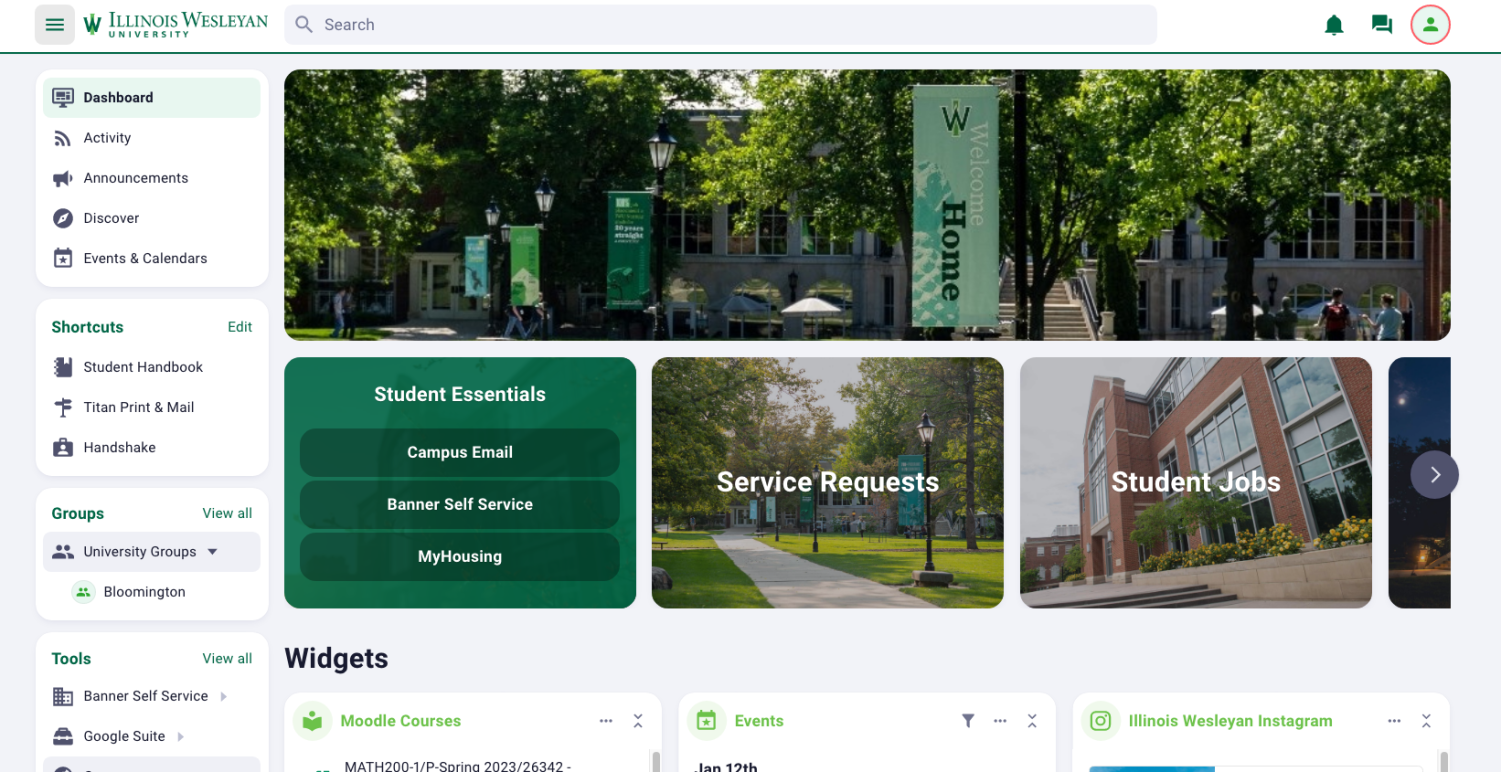Click the Illinois Wesleyan University logo

pos(176,25)
